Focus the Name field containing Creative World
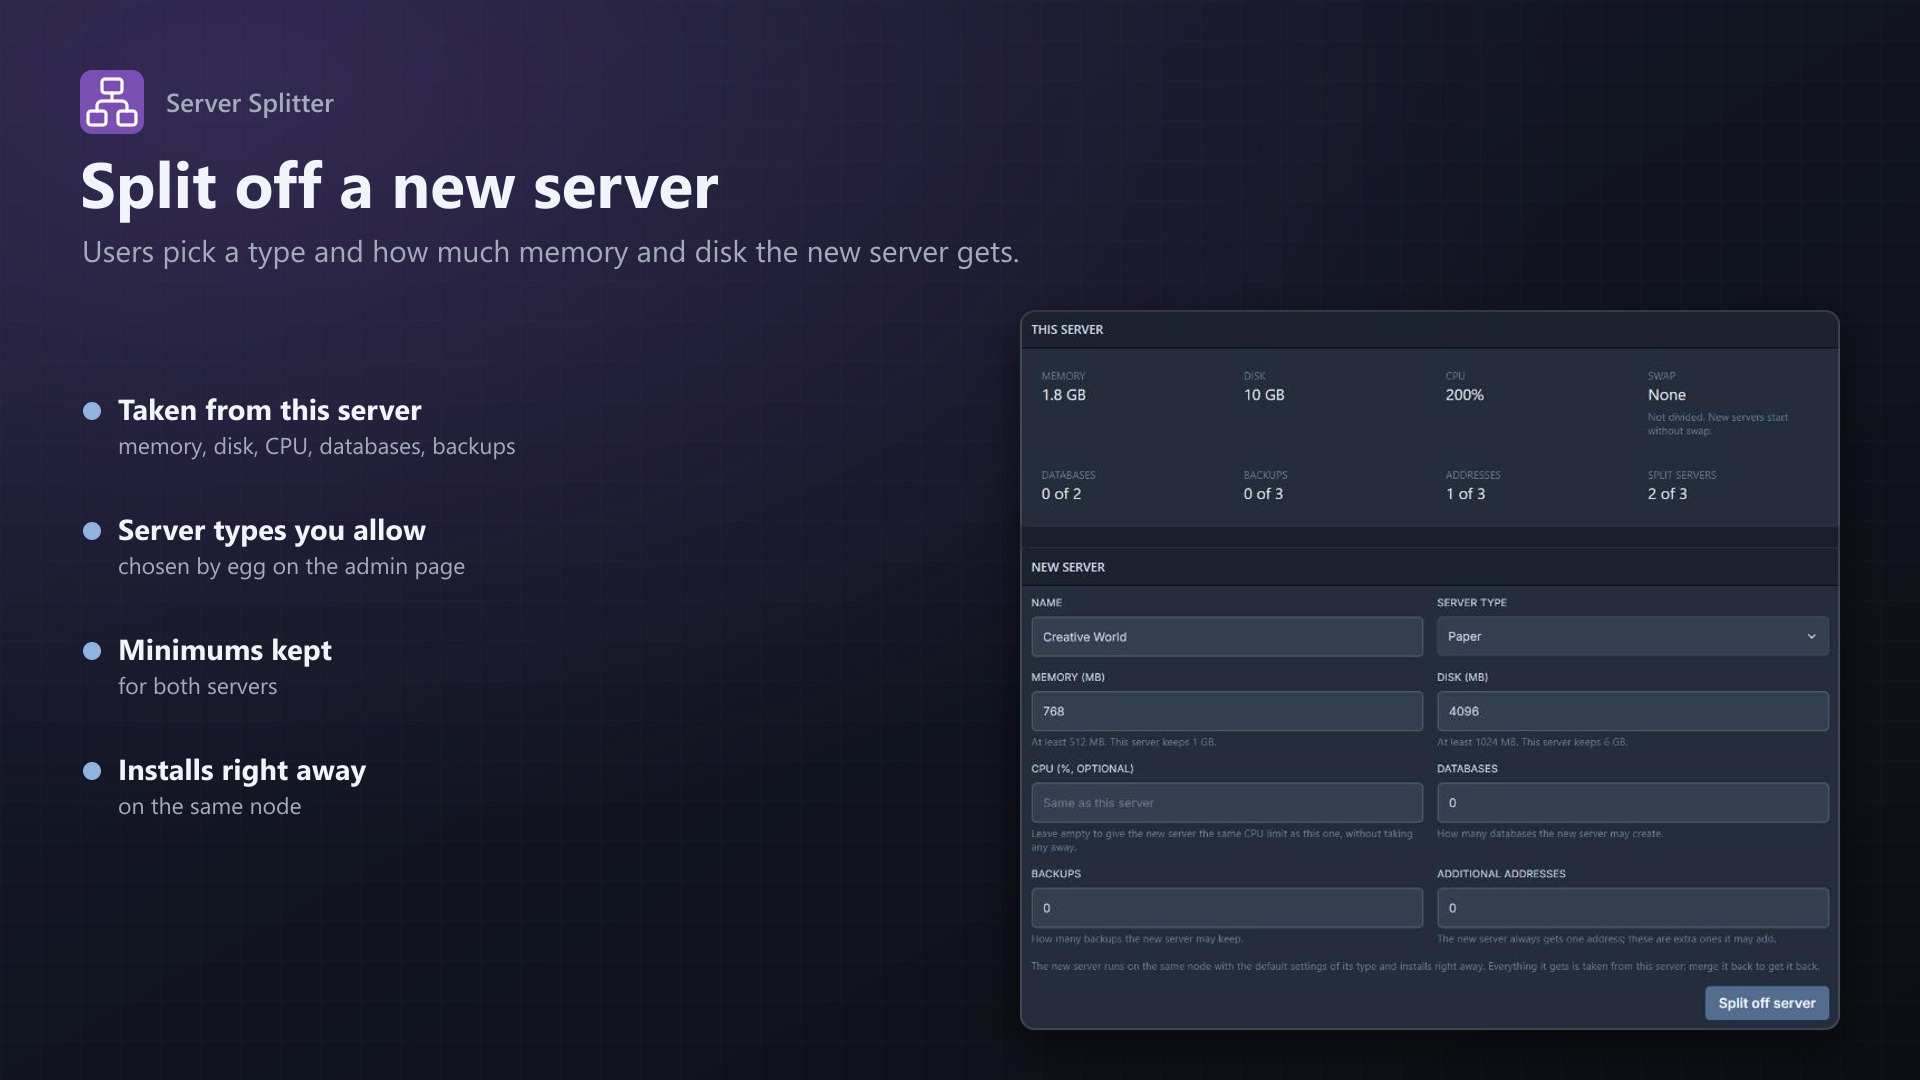Image resolution: width=1920 pixels, height=1080 pixels. tap(1227, 637)
